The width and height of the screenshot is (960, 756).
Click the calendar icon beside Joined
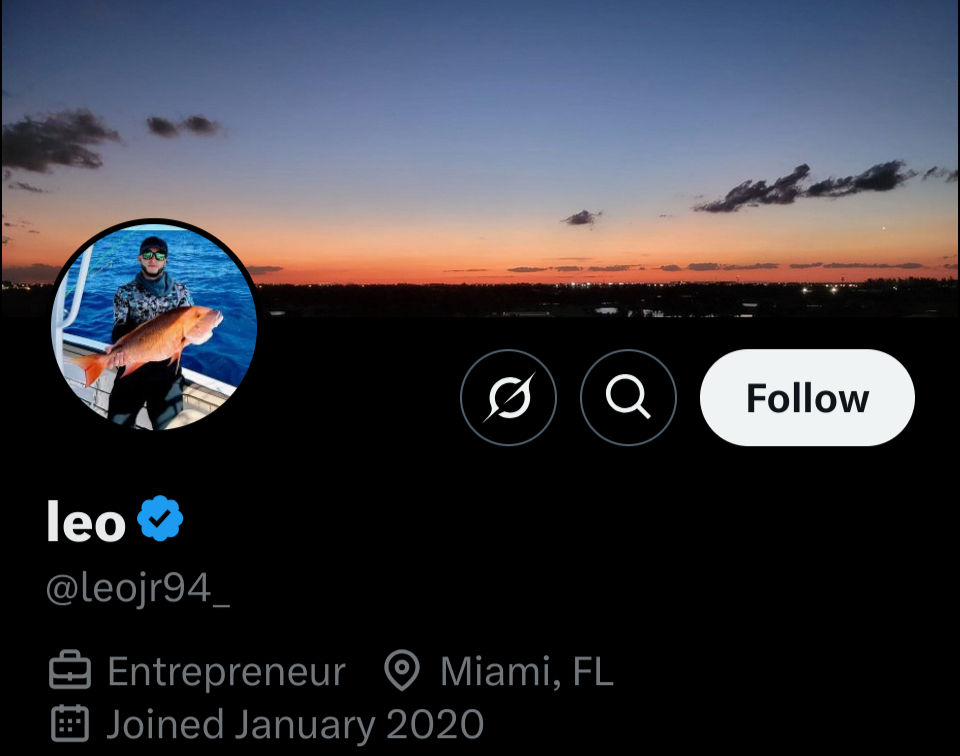[x=70, y=723]
